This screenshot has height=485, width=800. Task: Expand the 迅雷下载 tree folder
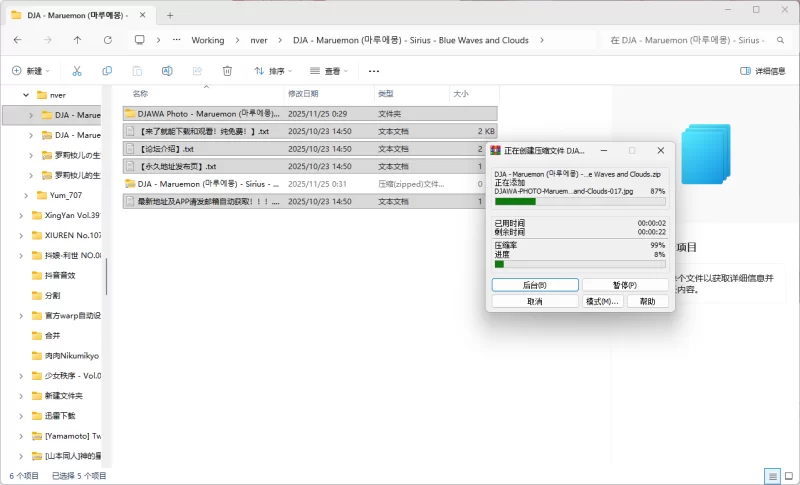[21, 416]
